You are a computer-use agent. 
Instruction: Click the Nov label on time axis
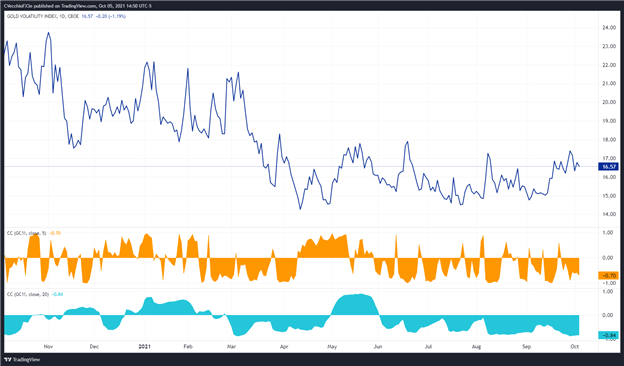(48, 347)
